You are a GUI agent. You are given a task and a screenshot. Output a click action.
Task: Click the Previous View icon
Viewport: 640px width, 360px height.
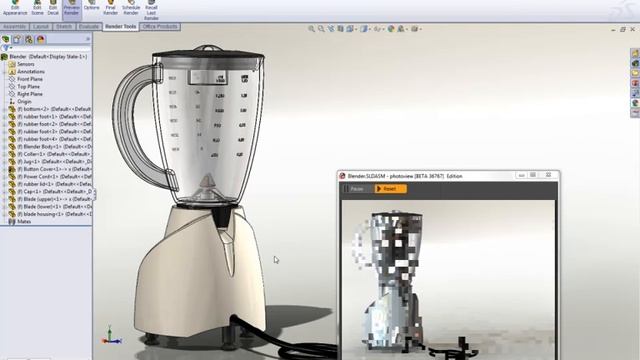click(x=331, y=29)
